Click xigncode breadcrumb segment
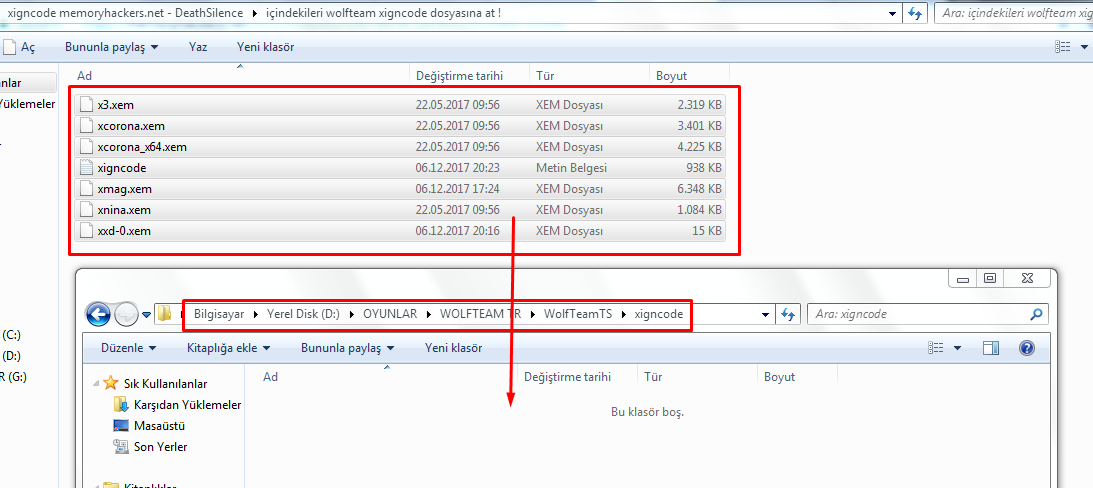This screenshot has height=488, width=1093. (659, 314)
